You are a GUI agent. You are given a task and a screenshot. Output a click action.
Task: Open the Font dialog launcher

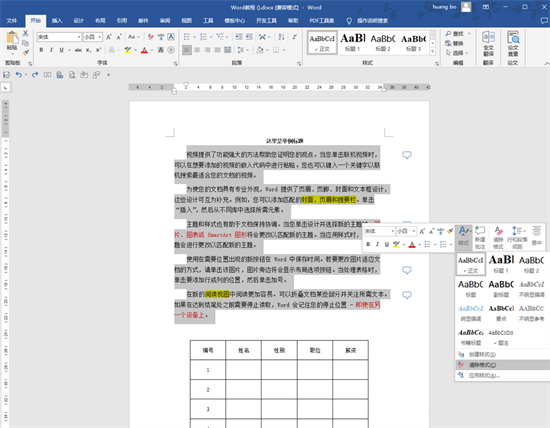[x=175, y=63]
